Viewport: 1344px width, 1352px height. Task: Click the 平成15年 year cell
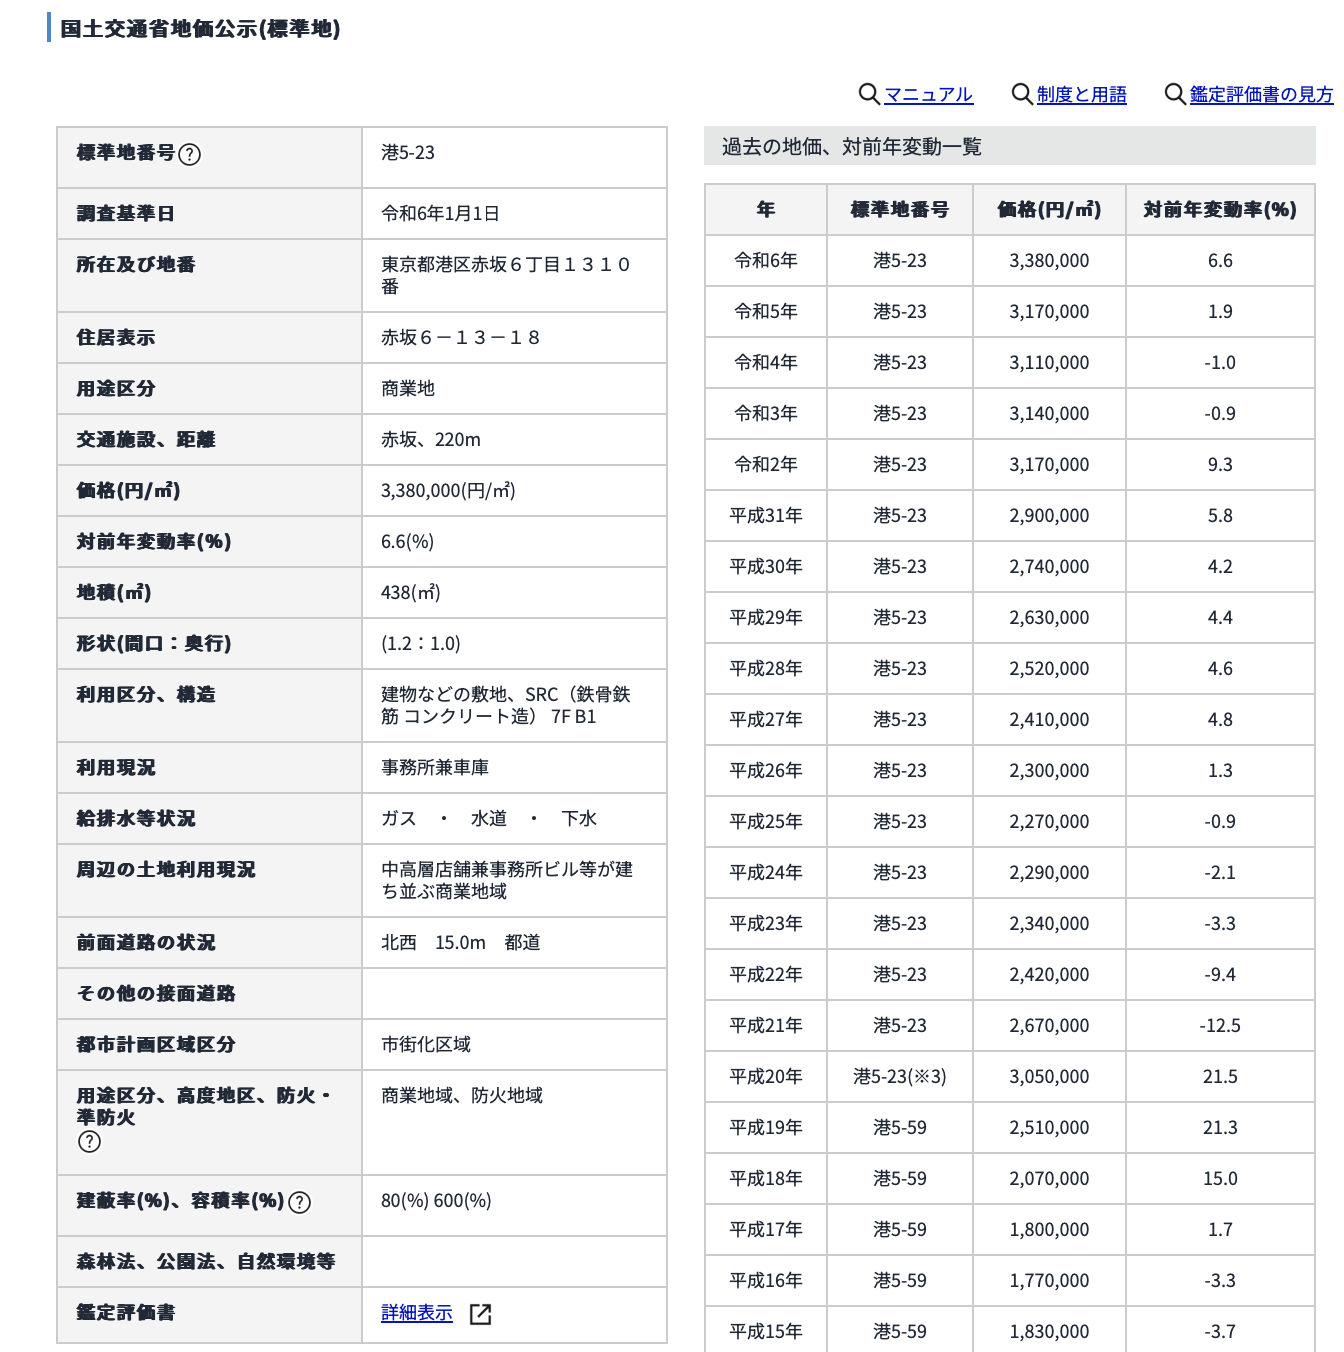point(766,1332)
